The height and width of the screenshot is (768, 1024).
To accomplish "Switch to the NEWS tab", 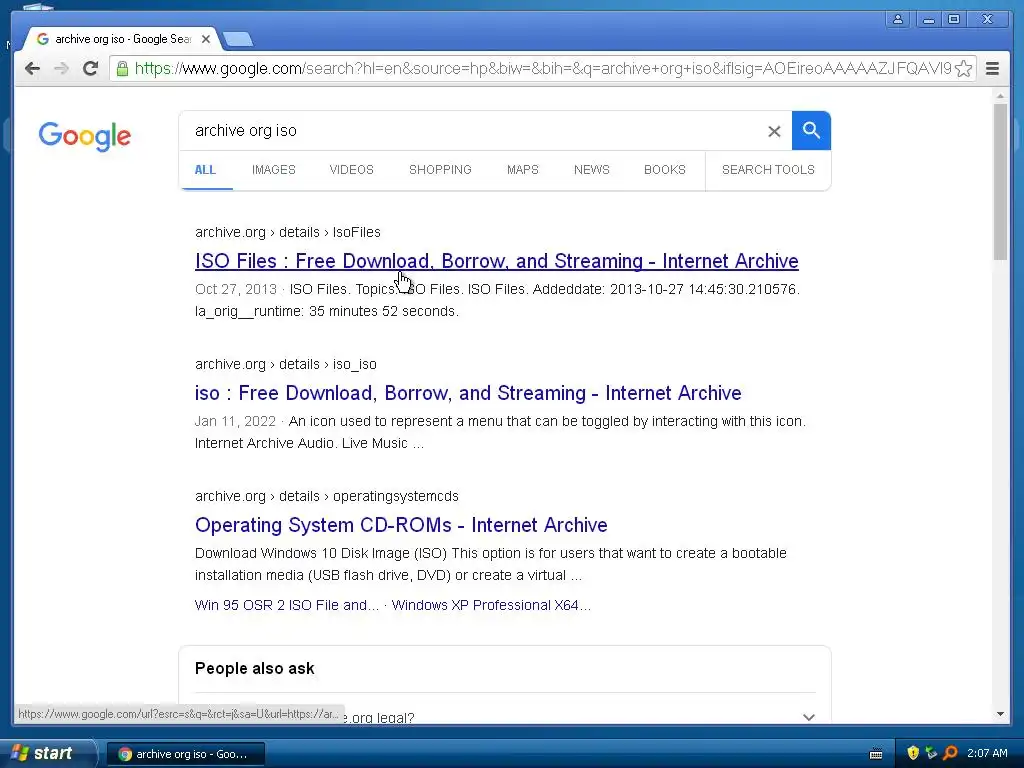I will pos(592,170).
